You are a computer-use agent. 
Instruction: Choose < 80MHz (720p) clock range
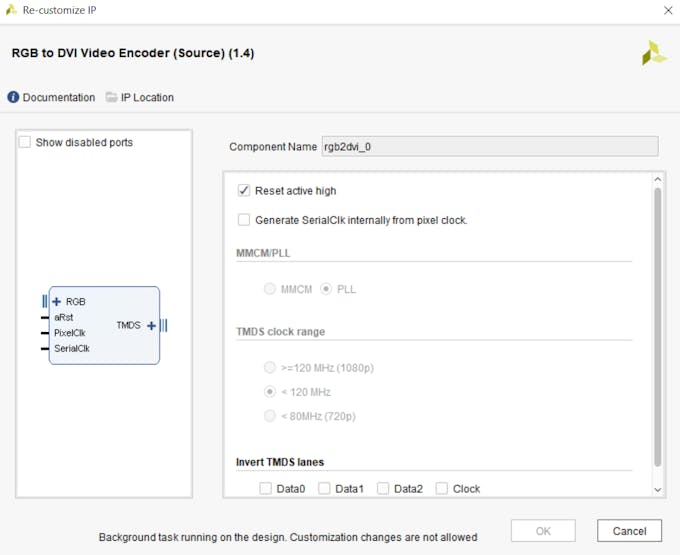tap(270, 416)
